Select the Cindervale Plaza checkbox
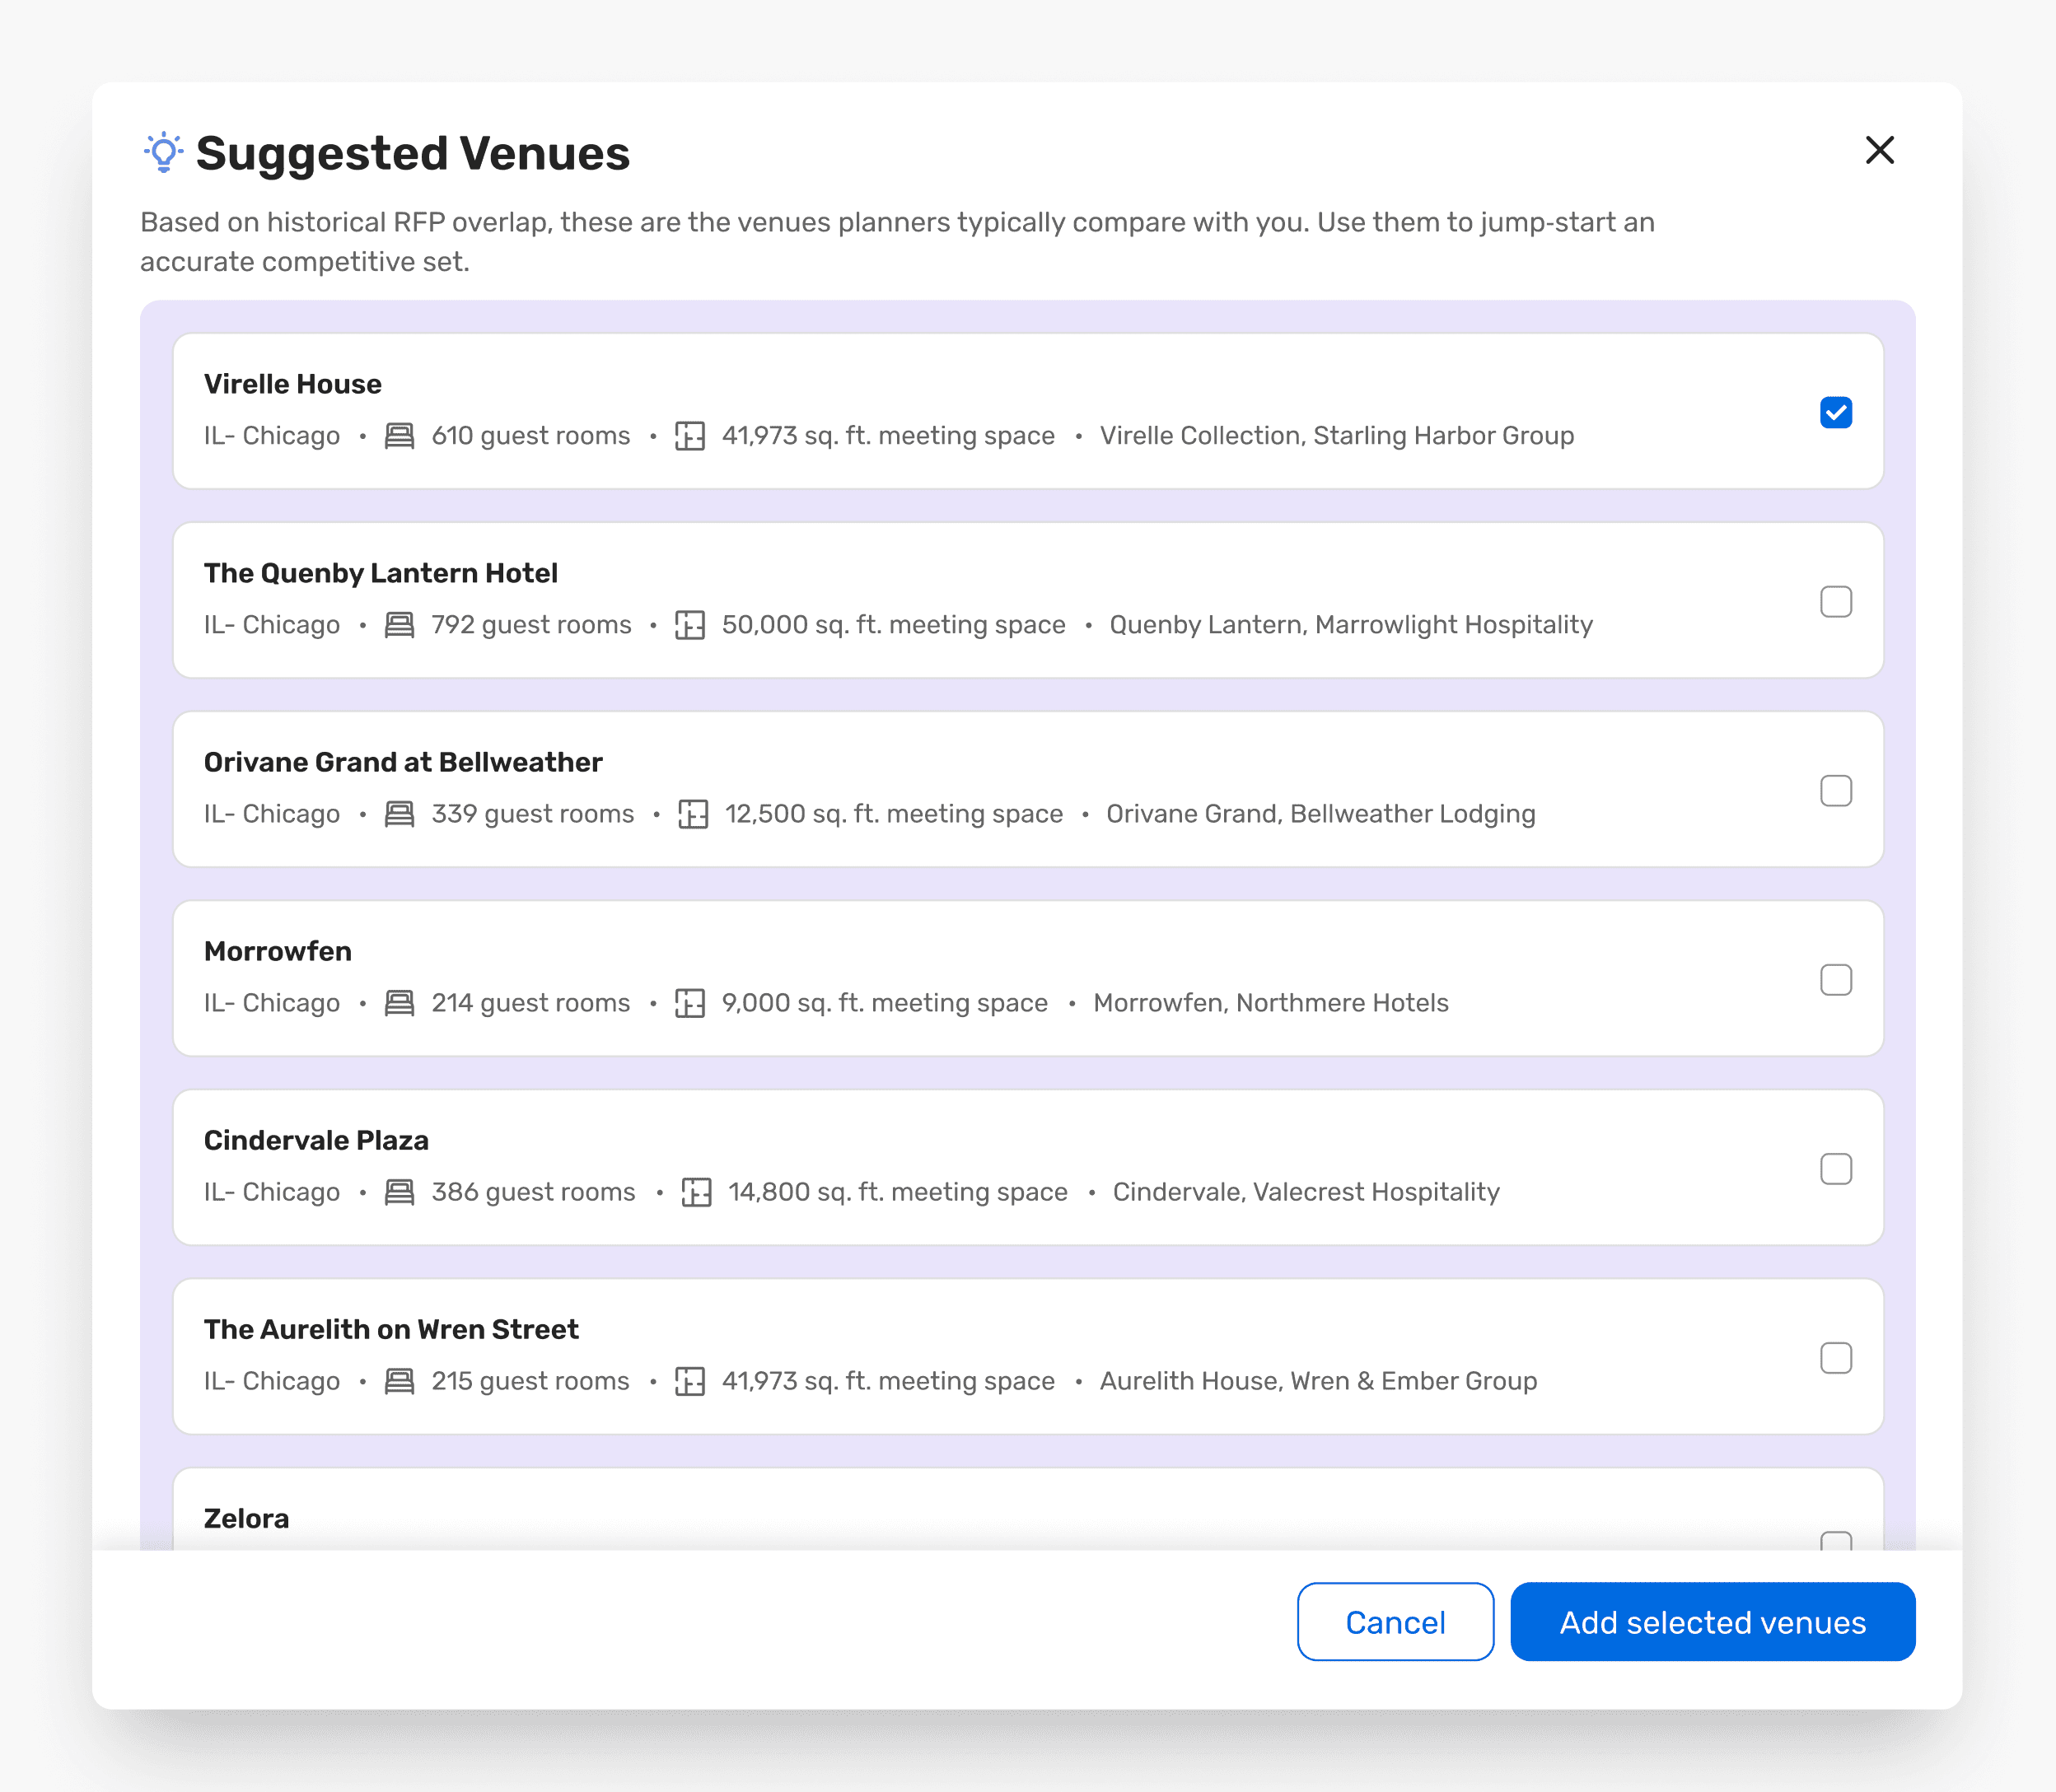2056x1792 pixels. click(1836, 1168)
